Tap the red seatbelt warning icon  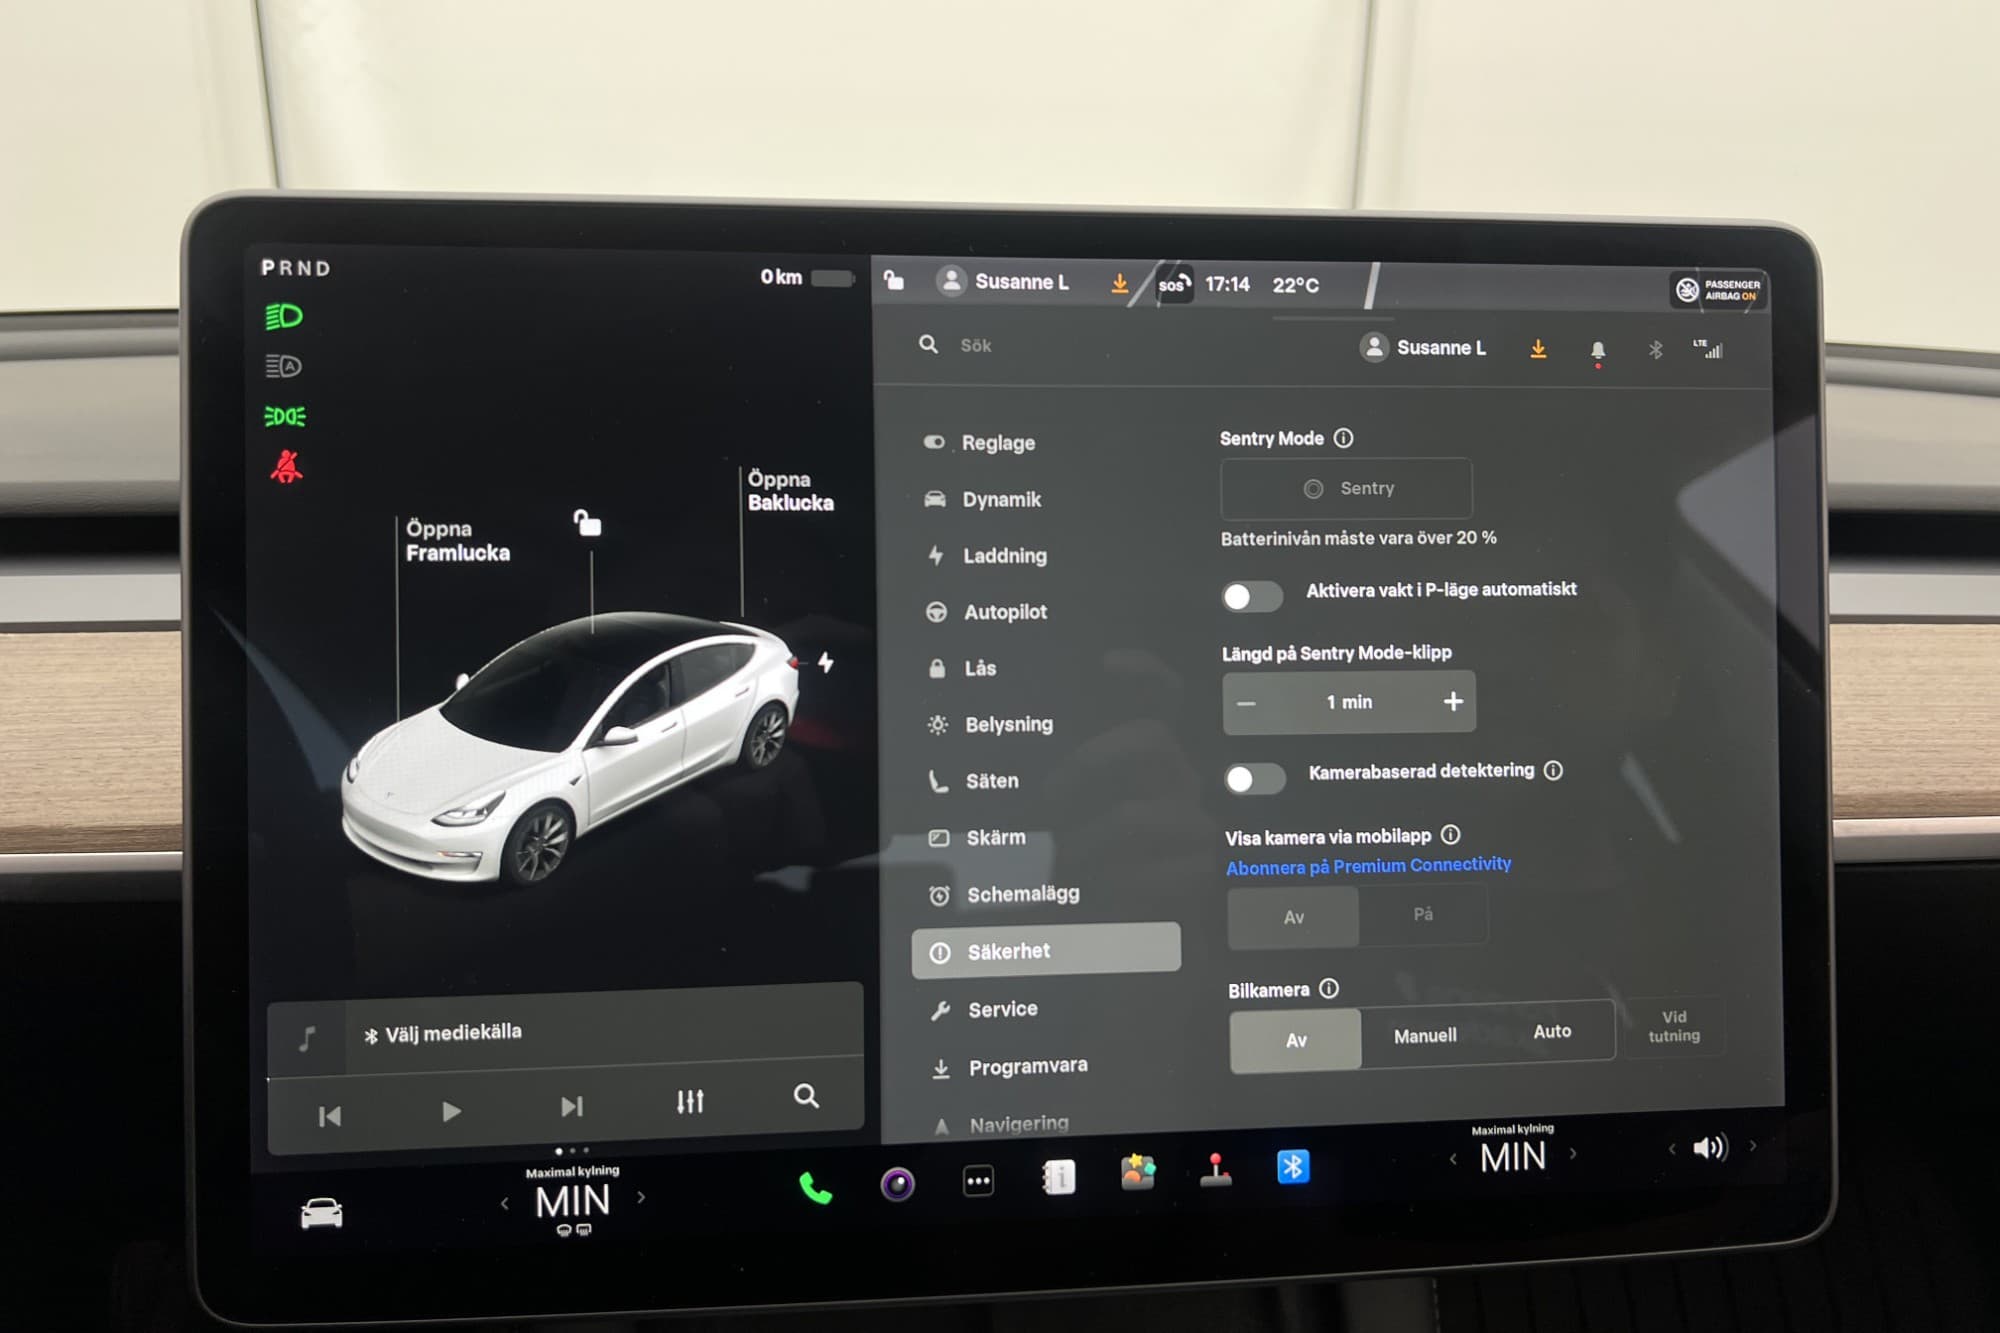pos(286,467)
